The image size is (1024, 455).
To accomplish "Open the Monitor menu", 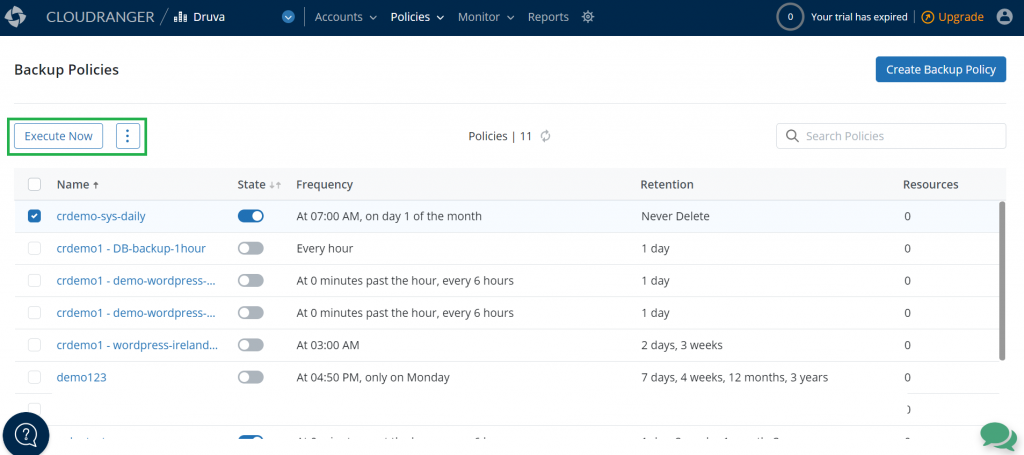I will (486, 18).
